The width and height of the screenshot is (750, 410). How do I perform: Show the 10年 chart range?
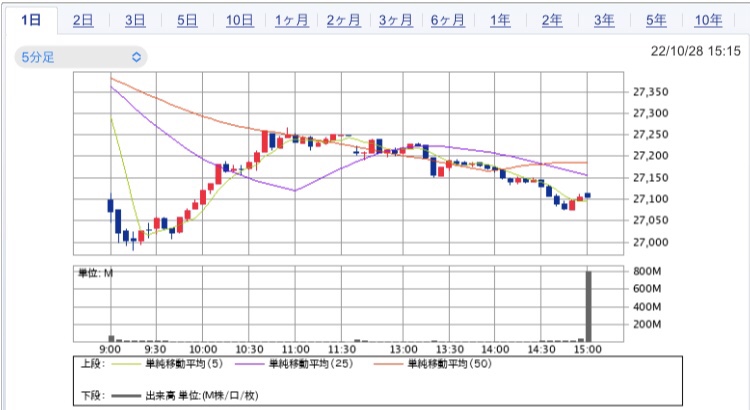tap(708, 21)
